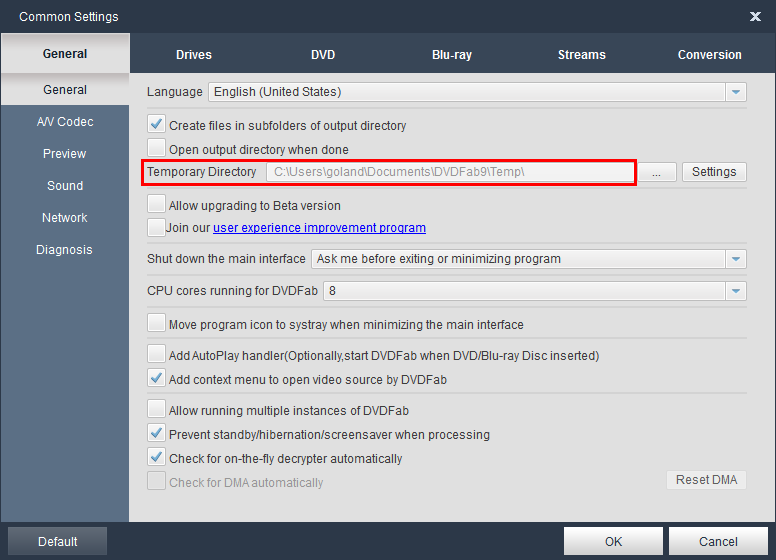The image size is (776, 560).
Task: Open the Diagnosis sidebar section
Action: (65, 250)
